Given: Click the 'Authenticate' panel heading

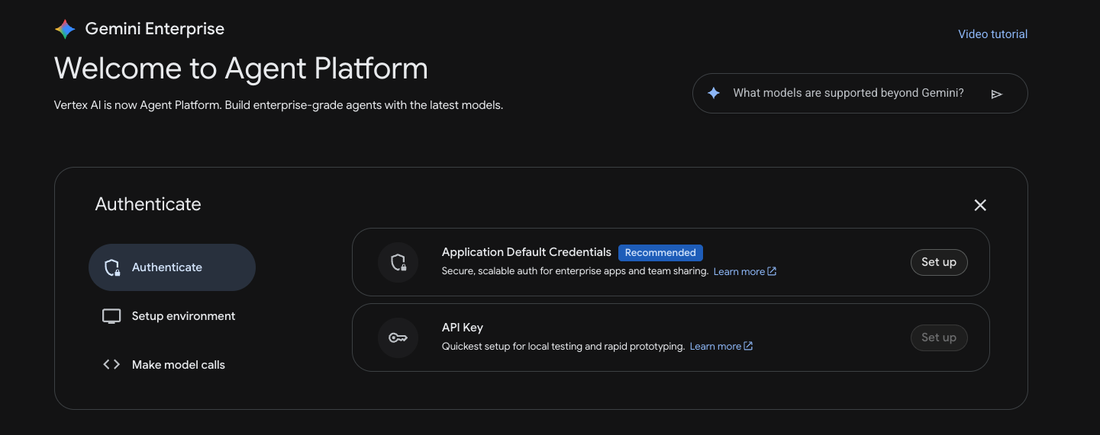Looking at the screenshot, I should coord(148,204).
